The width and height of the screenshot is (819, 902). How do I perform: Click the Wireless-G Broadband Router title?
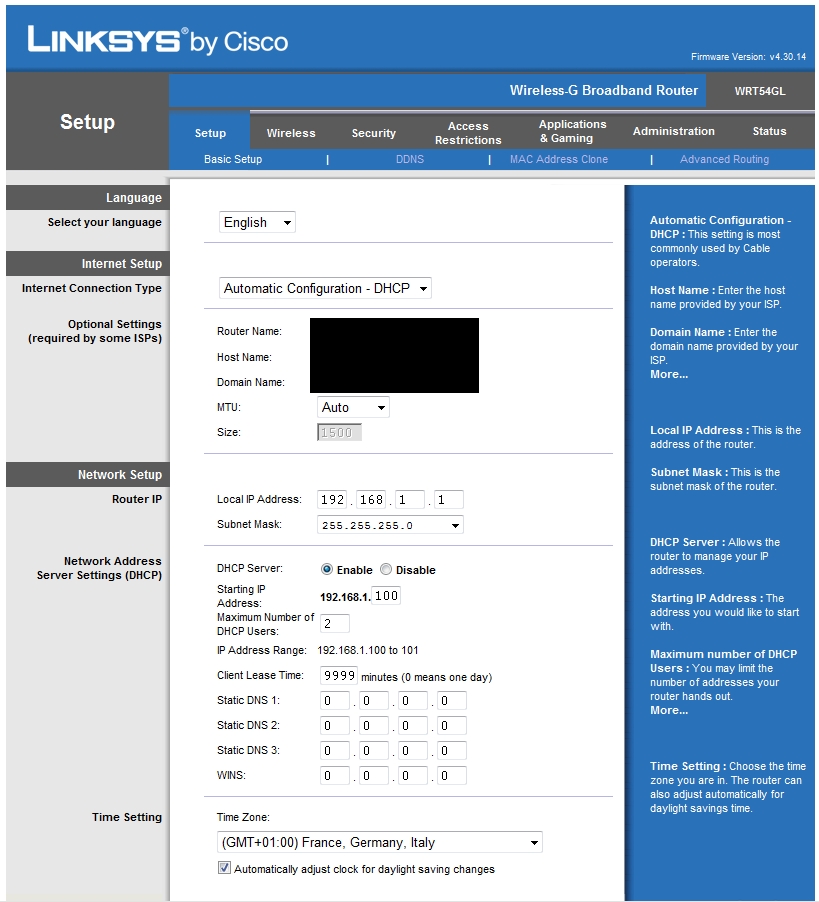[x=603, y=90]
